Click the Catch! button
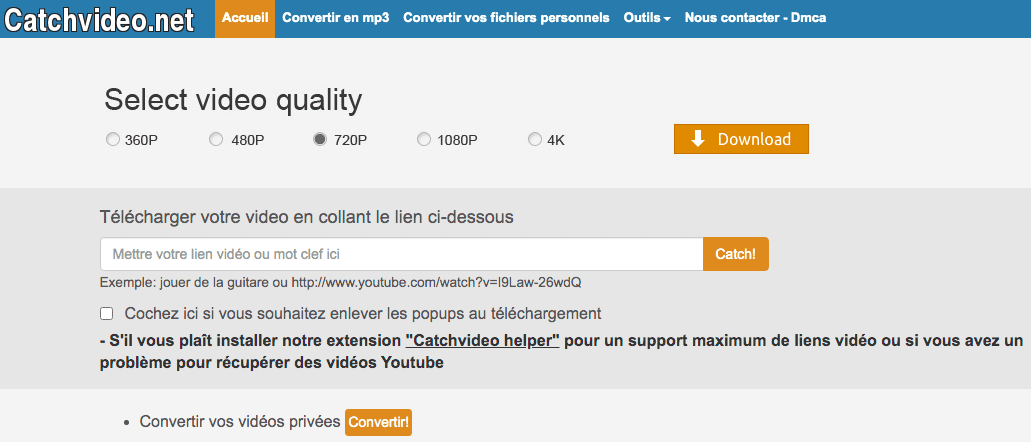 tap(736, 254)
